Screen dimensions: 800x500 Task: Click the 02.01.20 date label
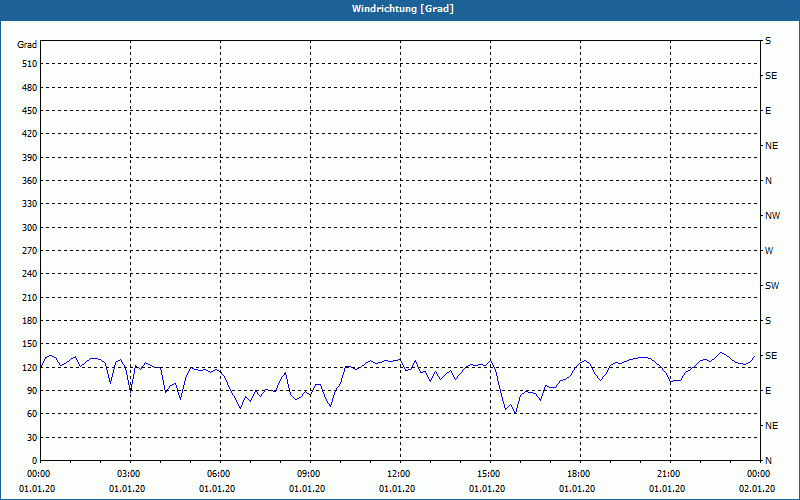pyautogui.click(x=757, y=489)
